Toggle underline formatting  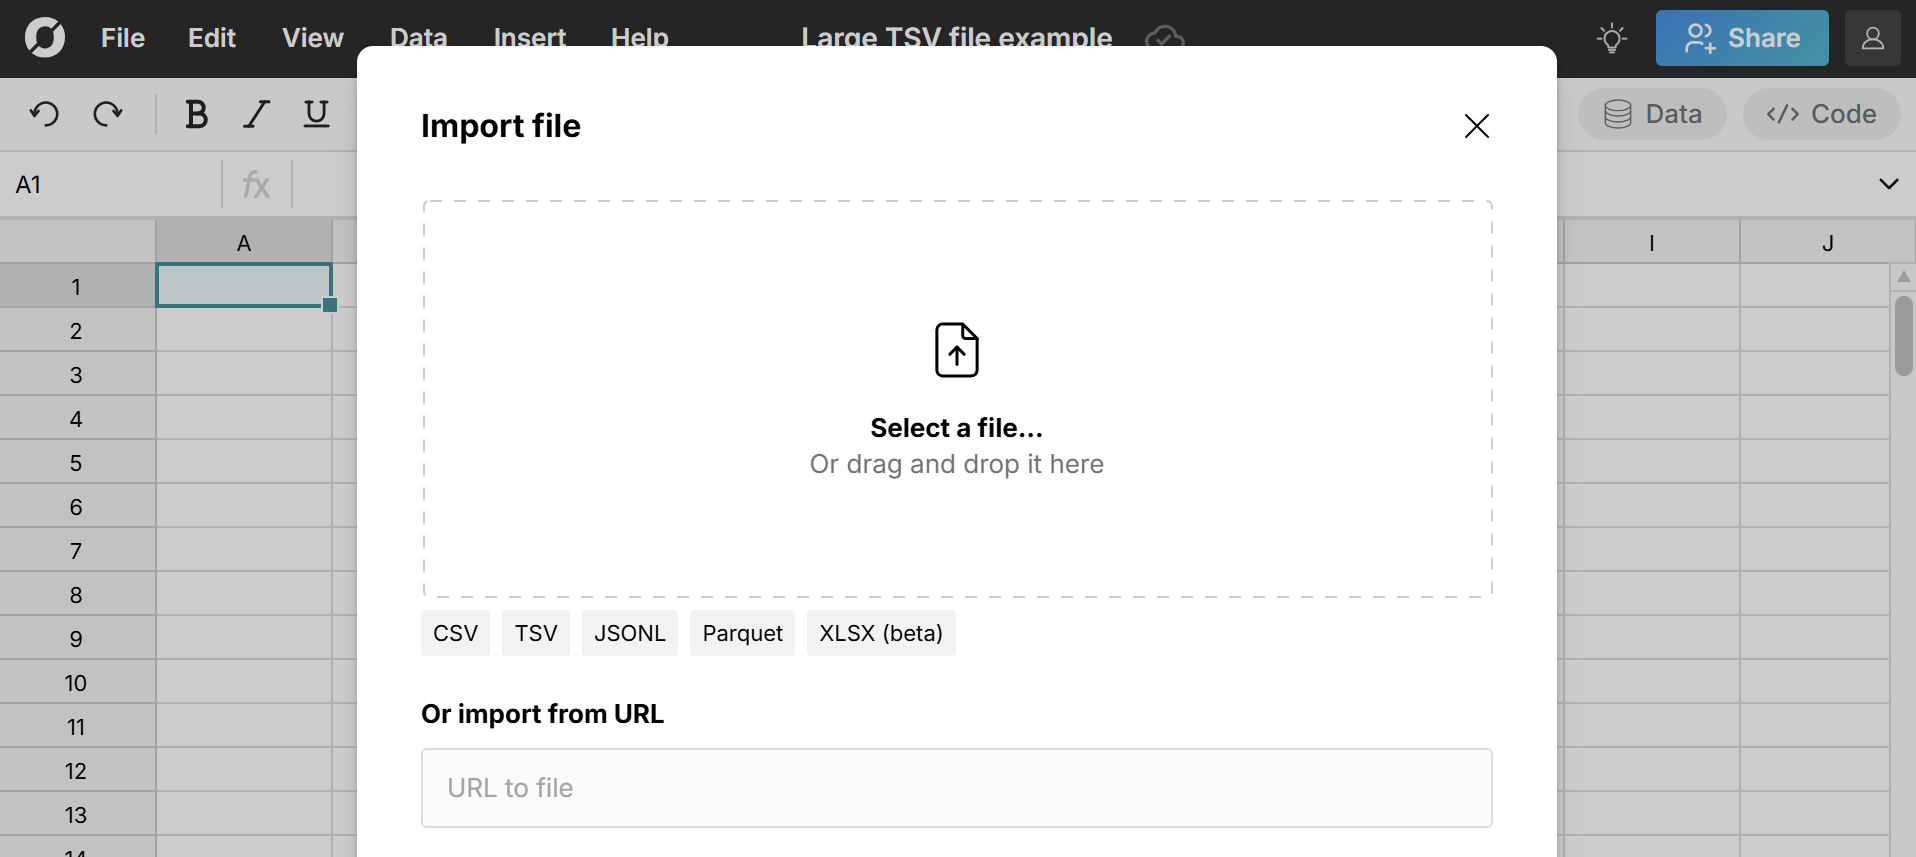point(316,114)
